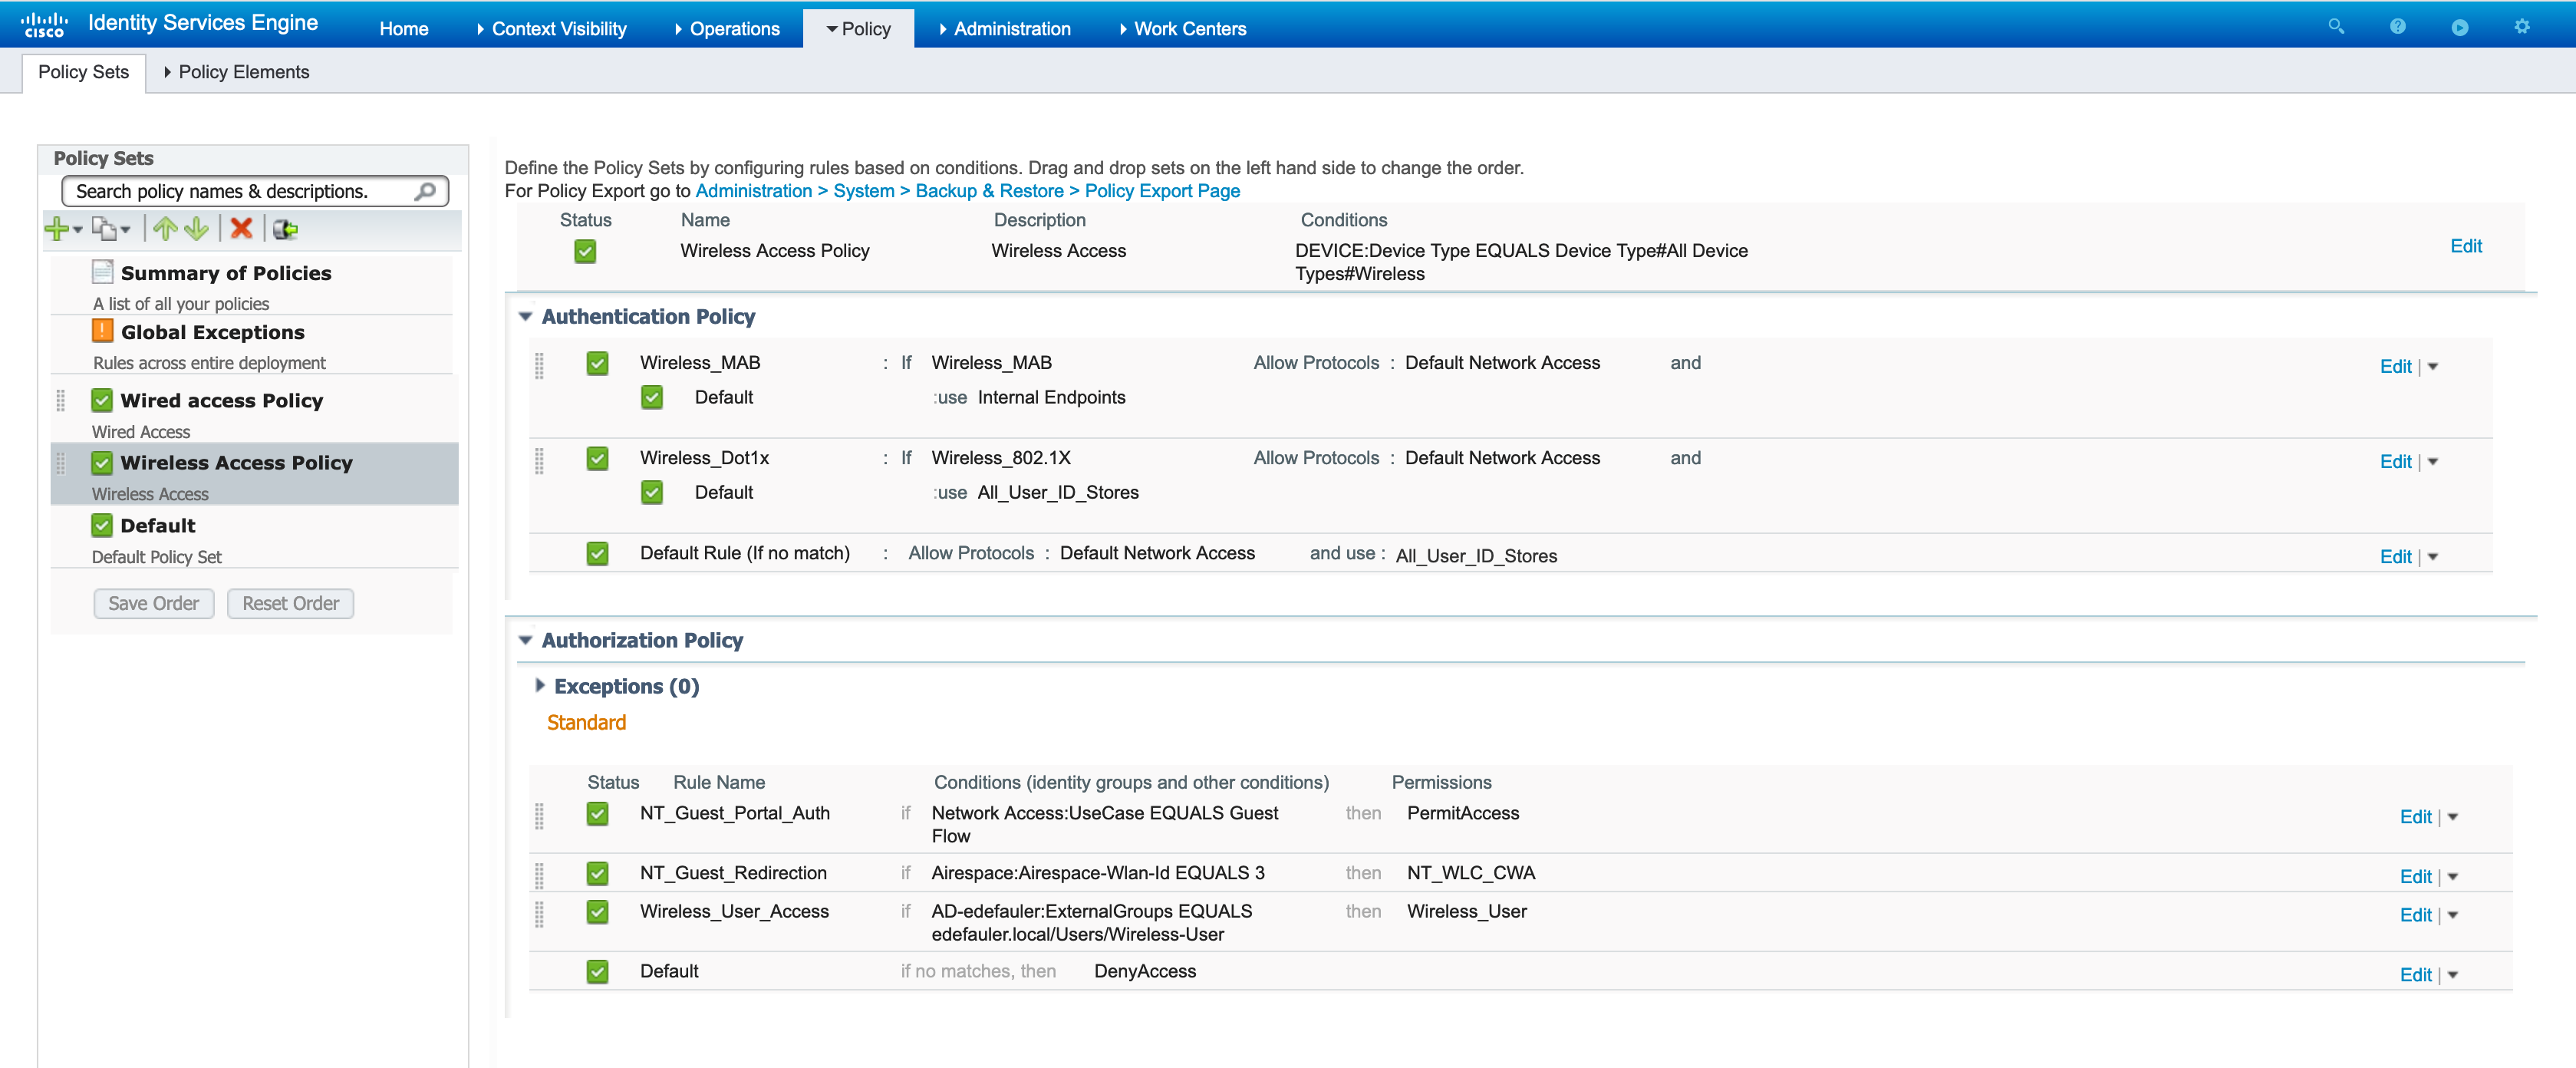
Task: Collapse the Authorization Policy section
Action: pyautogui.click(x=525, y=640)
